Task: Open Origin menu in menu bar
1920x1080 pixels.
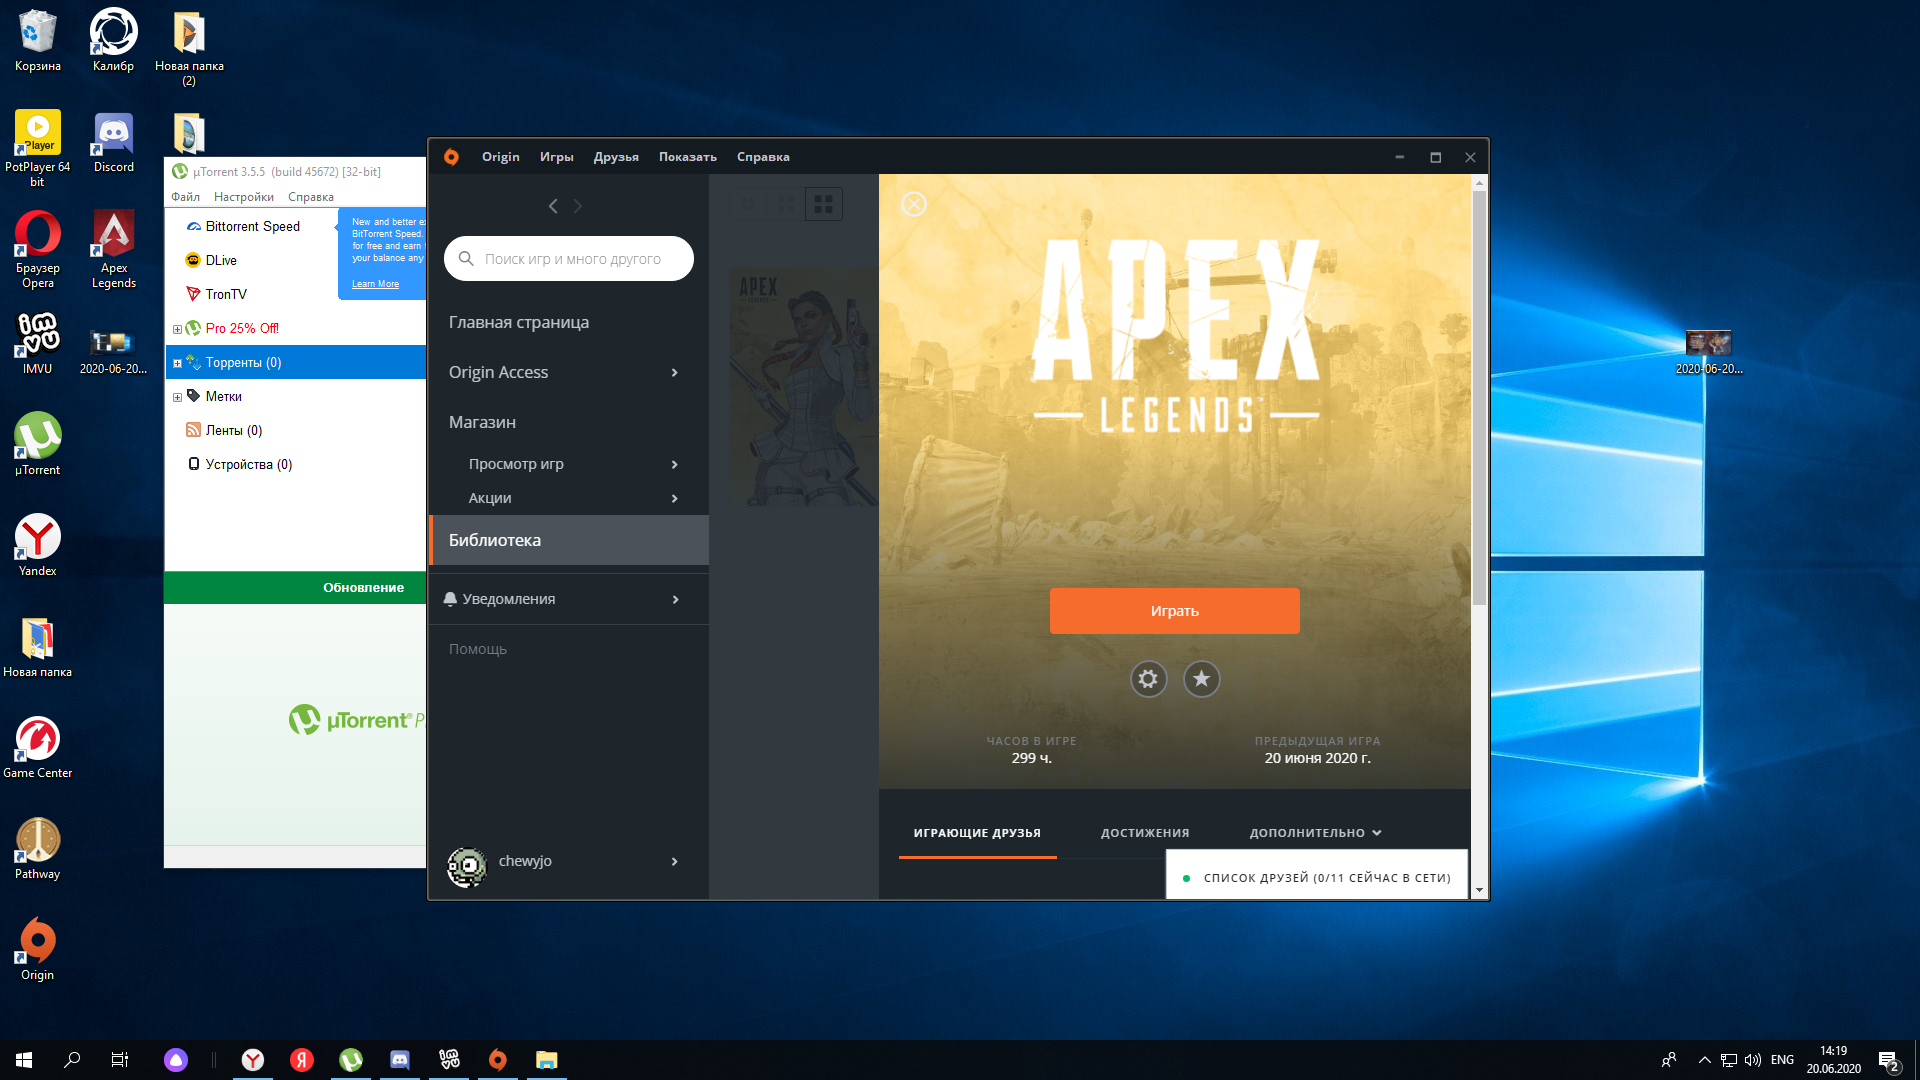Action: [500, 157]
